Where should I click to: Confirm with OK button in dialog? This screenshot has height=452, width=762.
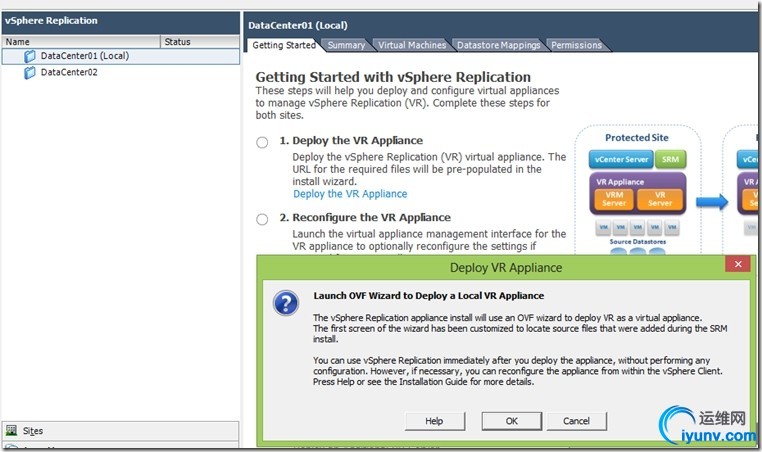512,421
